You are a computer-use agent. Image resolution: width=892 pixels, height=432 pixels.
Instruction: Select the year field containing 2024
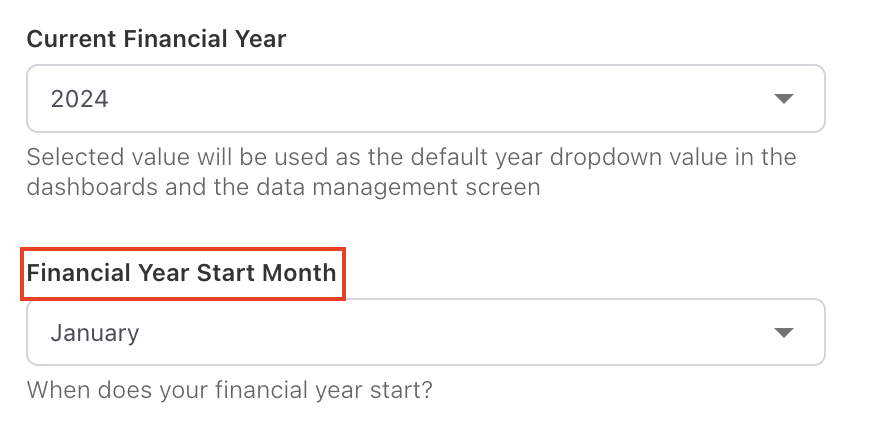[x=425, y=99]
